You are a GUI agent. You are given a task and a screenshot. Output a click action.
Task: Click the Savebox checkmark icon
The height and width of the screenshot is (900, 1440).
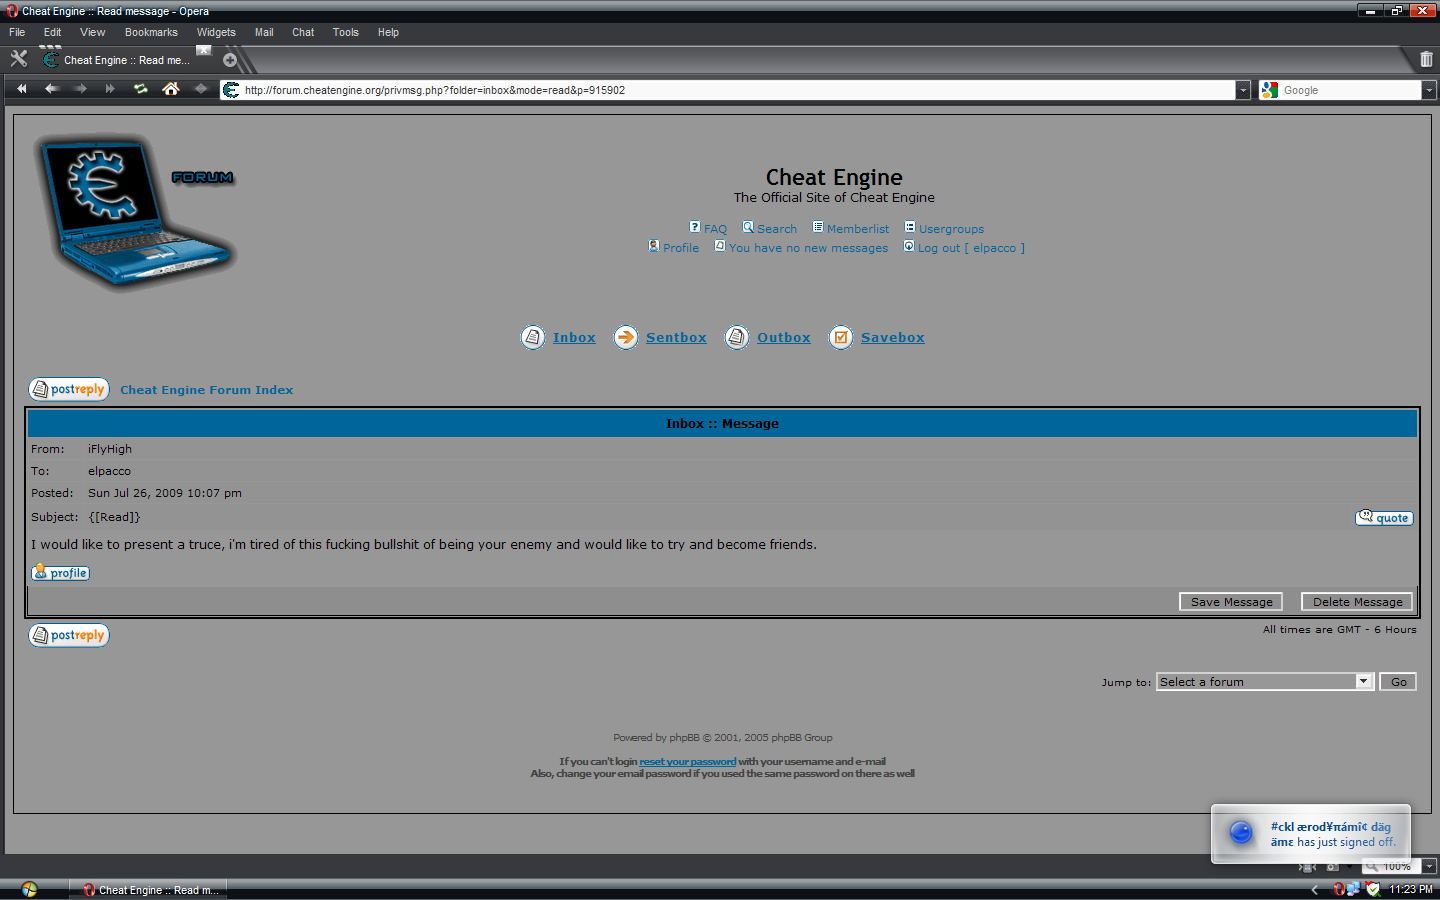coord(841,338)
